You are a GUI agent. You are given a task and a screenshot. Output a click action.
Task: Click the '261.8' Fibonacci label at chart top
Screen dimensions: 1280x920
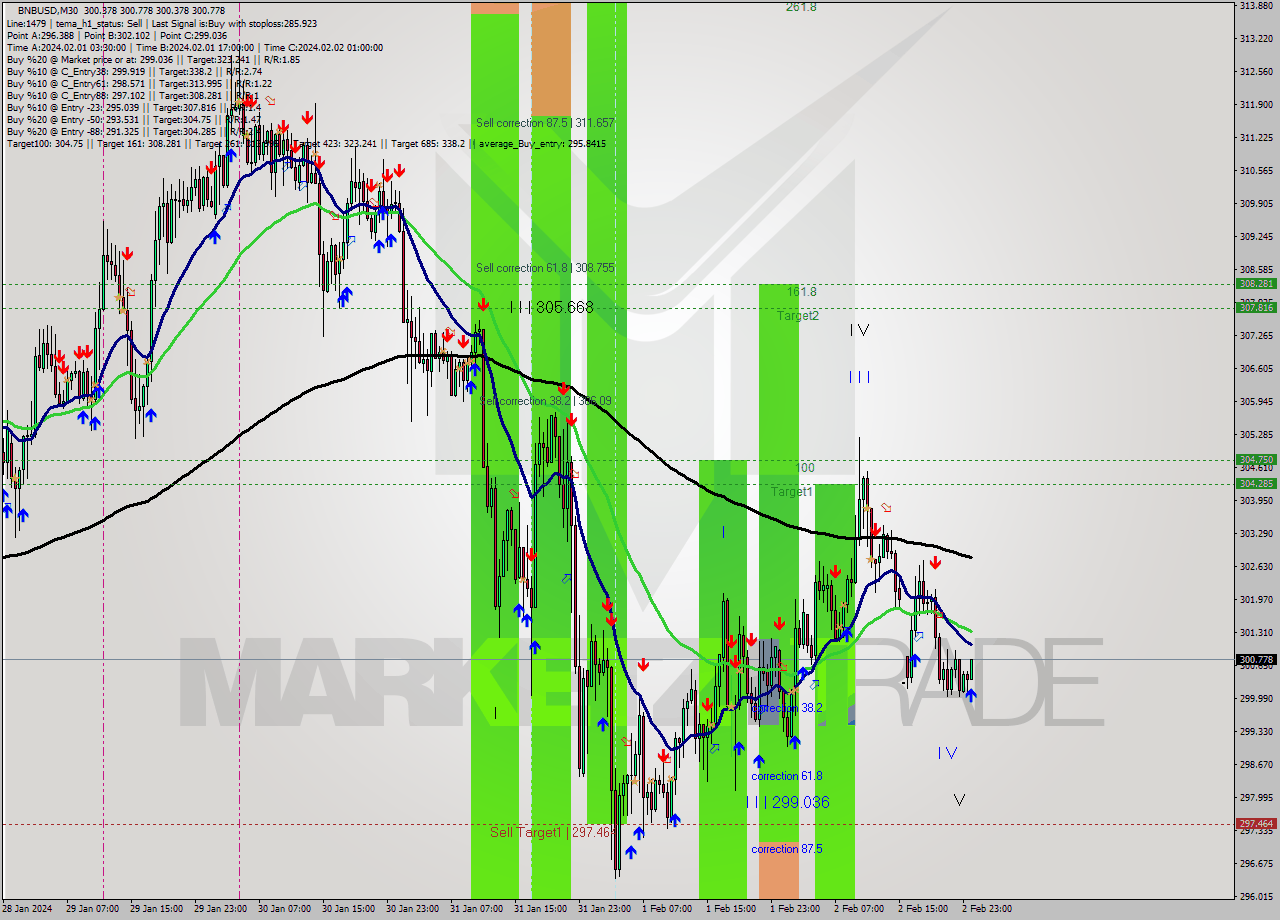[x=801, y=7]
